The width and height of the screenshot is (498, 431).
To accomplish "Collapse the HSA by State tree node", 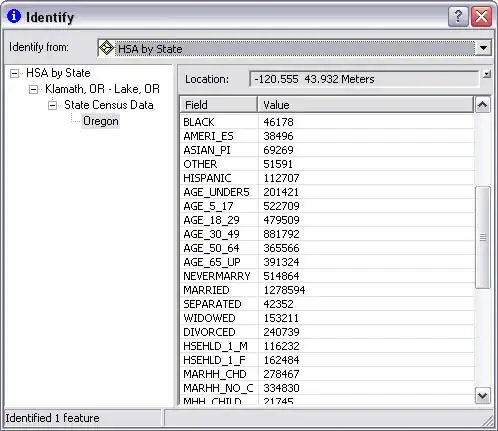I will pos(14,73).
